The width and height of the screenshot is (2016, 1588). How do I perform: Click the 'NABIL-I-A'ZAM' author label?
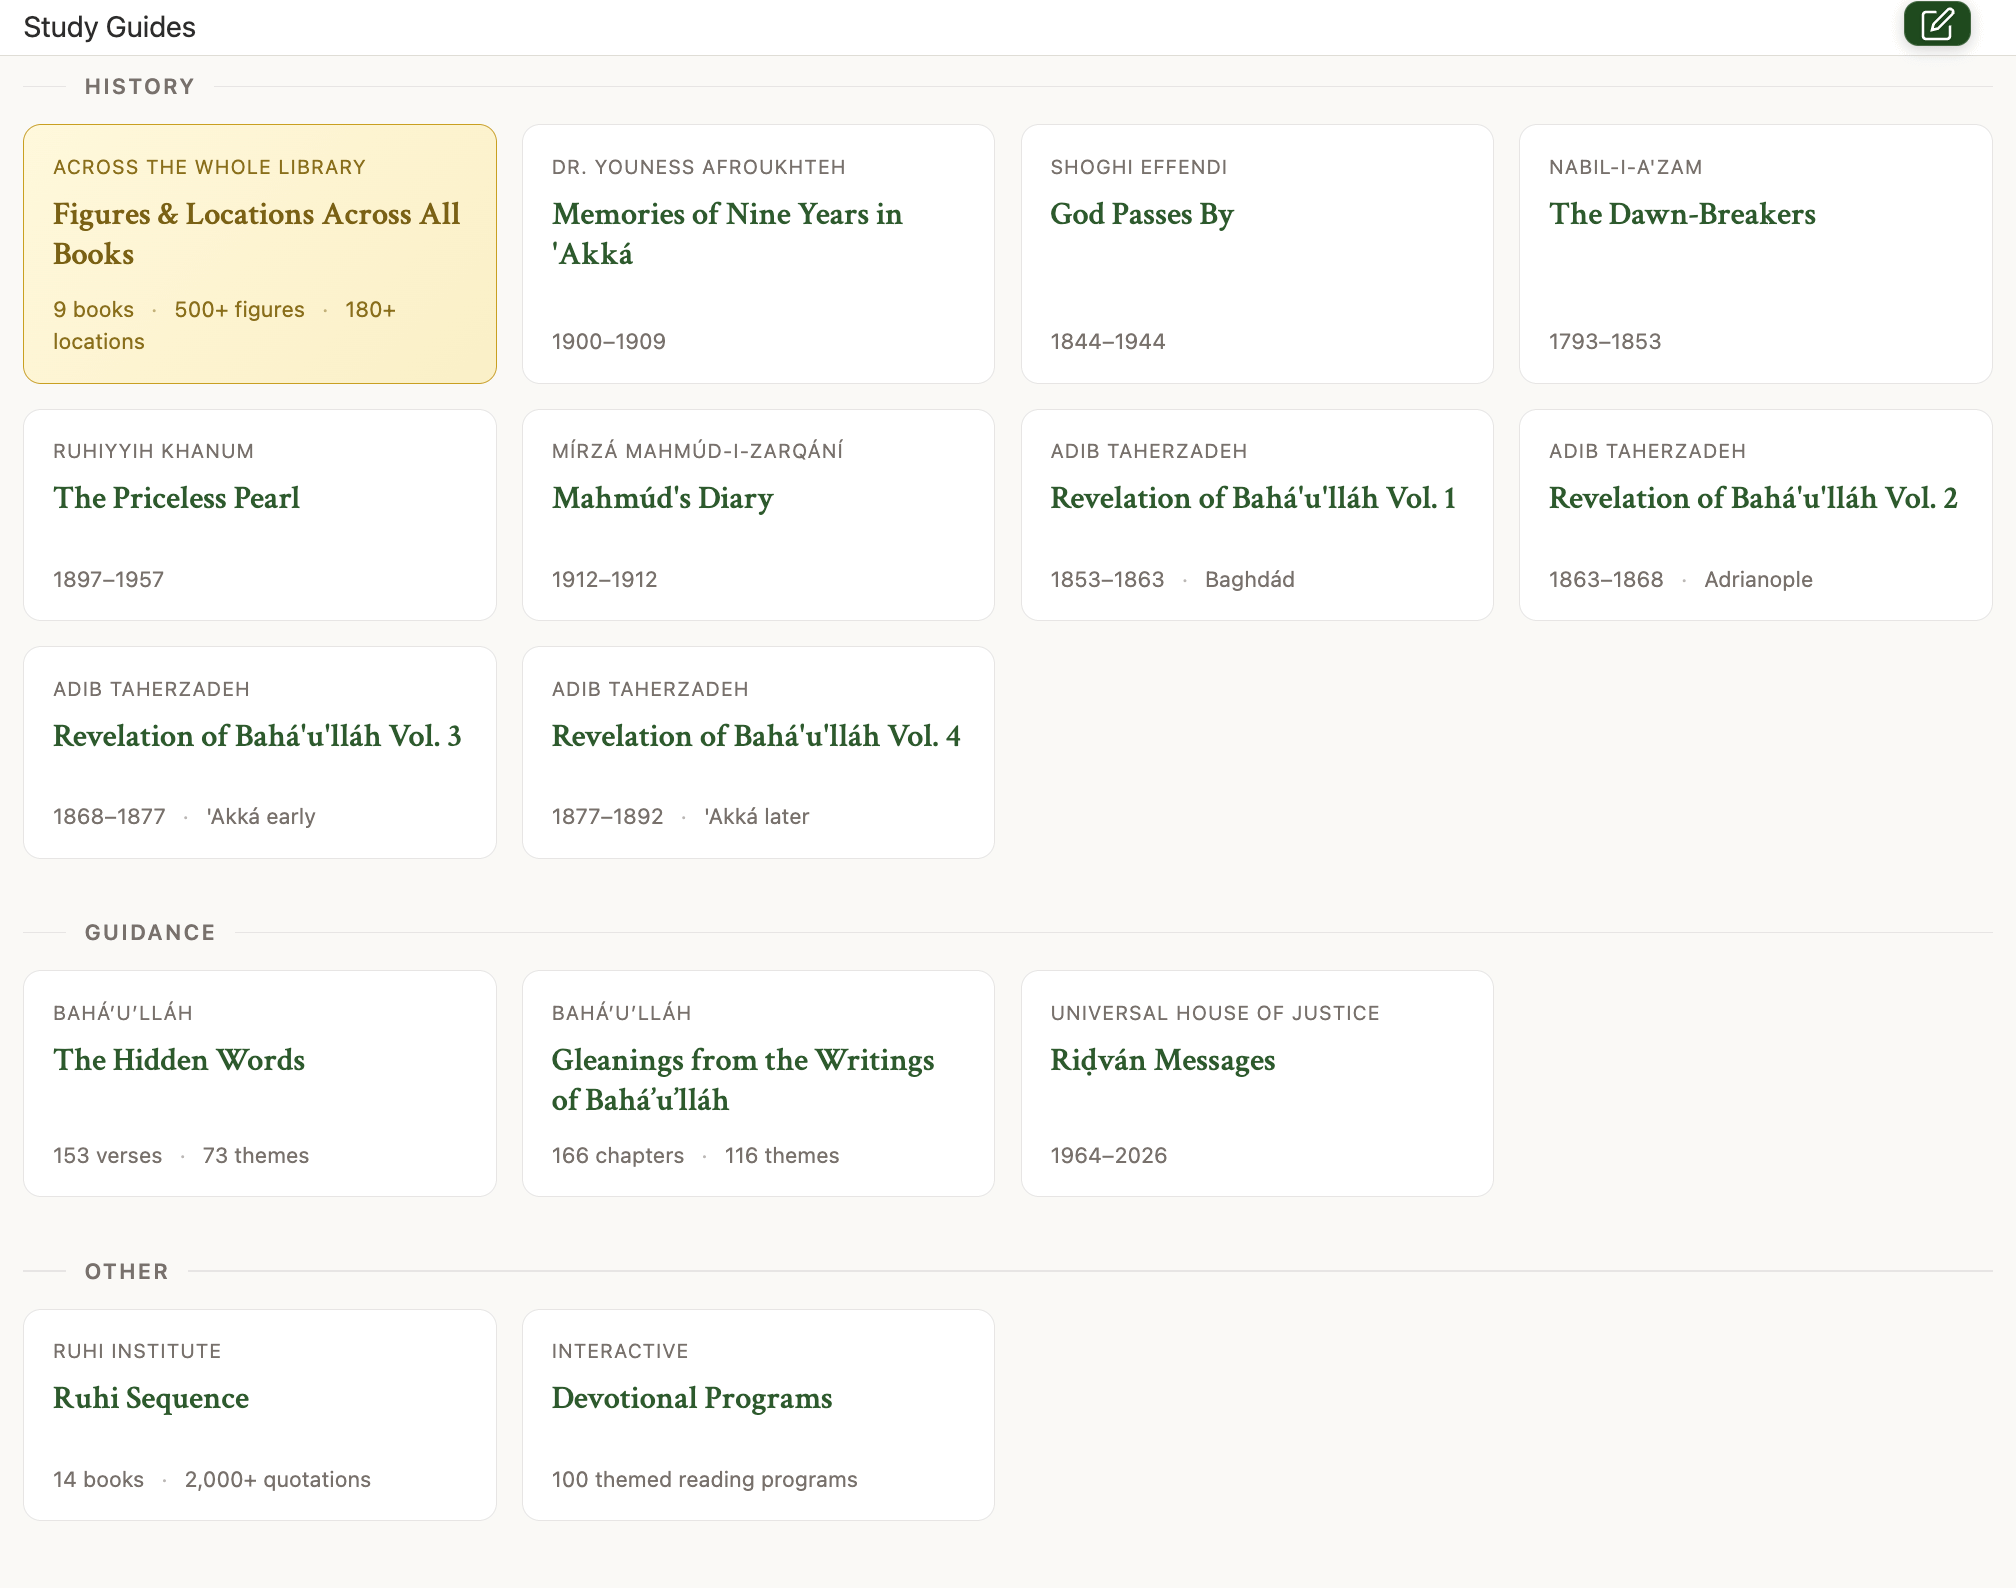(1625, 167)
